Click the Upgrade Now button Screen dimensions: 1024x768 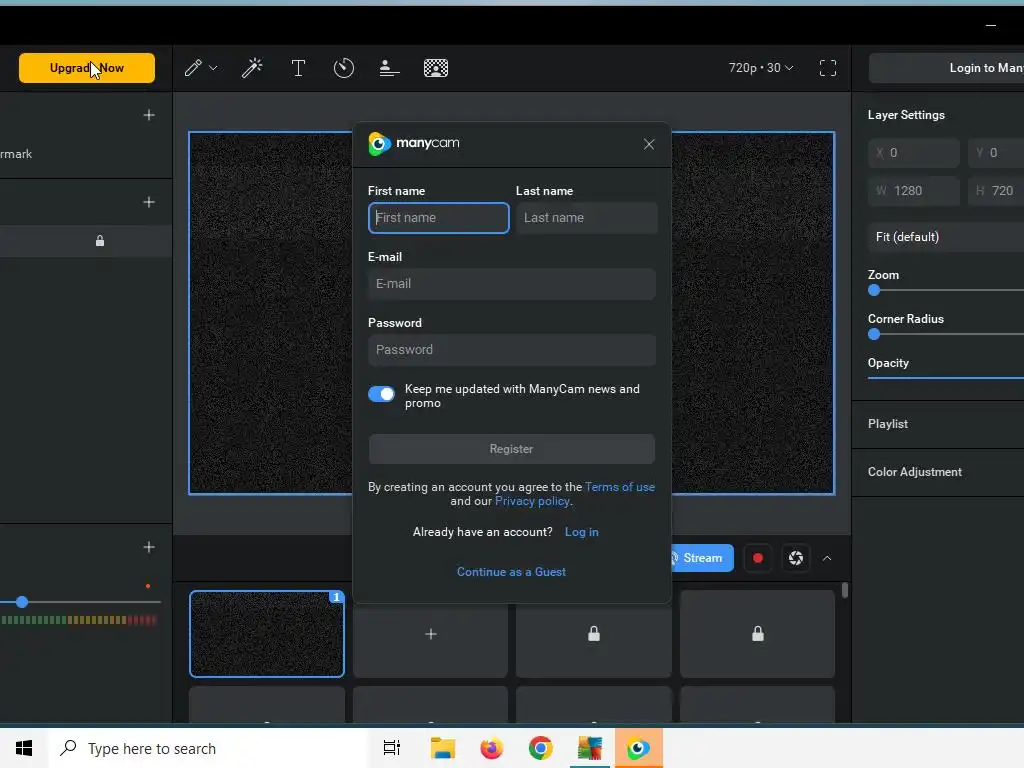[87, 68]
